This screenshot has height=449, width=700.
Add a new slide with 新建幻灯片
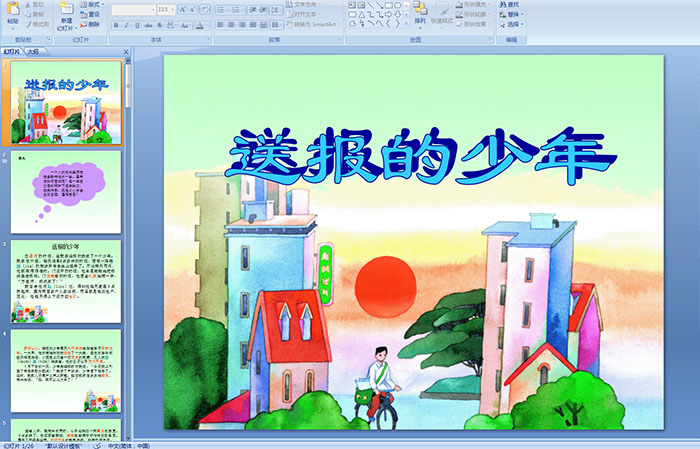(x=67, y=17)
